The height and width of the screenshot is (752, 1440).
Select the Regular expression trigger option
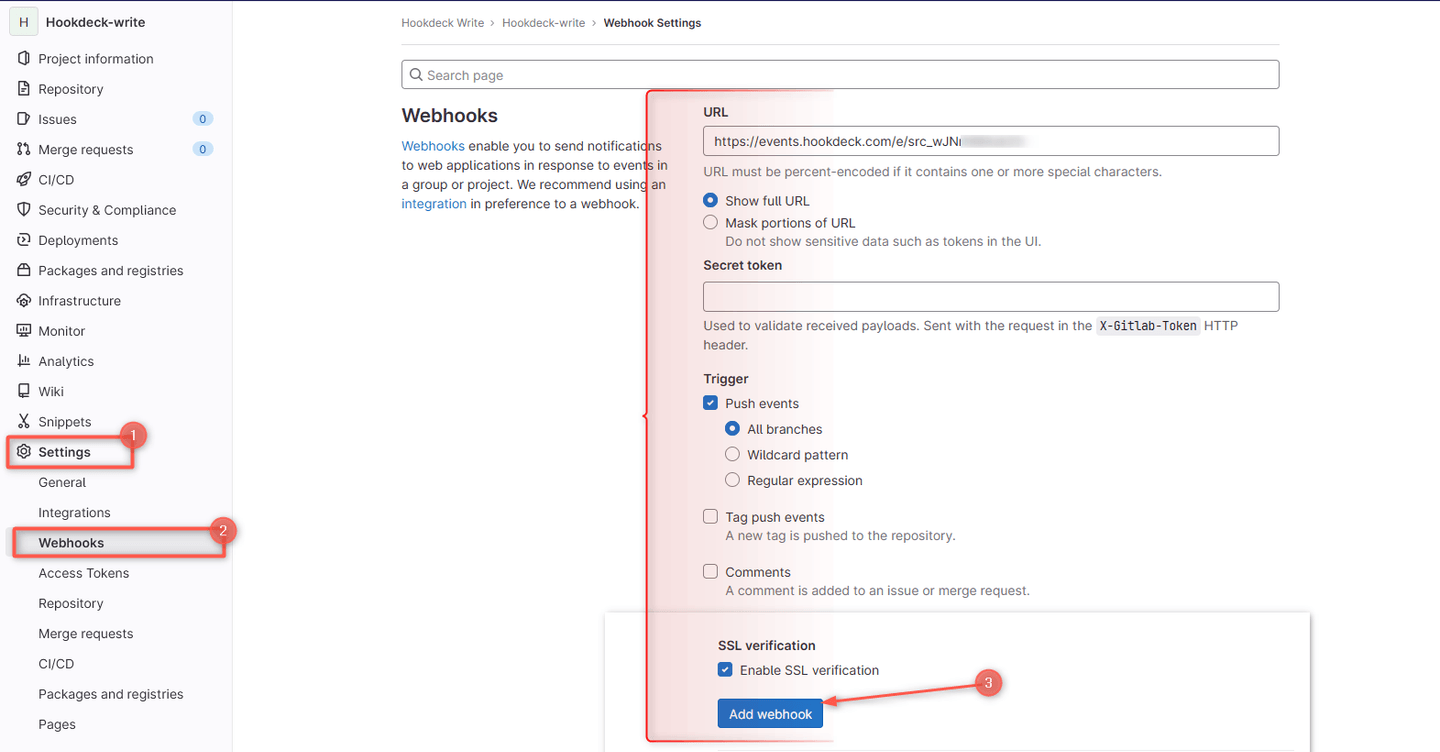(x=732, y=480)
